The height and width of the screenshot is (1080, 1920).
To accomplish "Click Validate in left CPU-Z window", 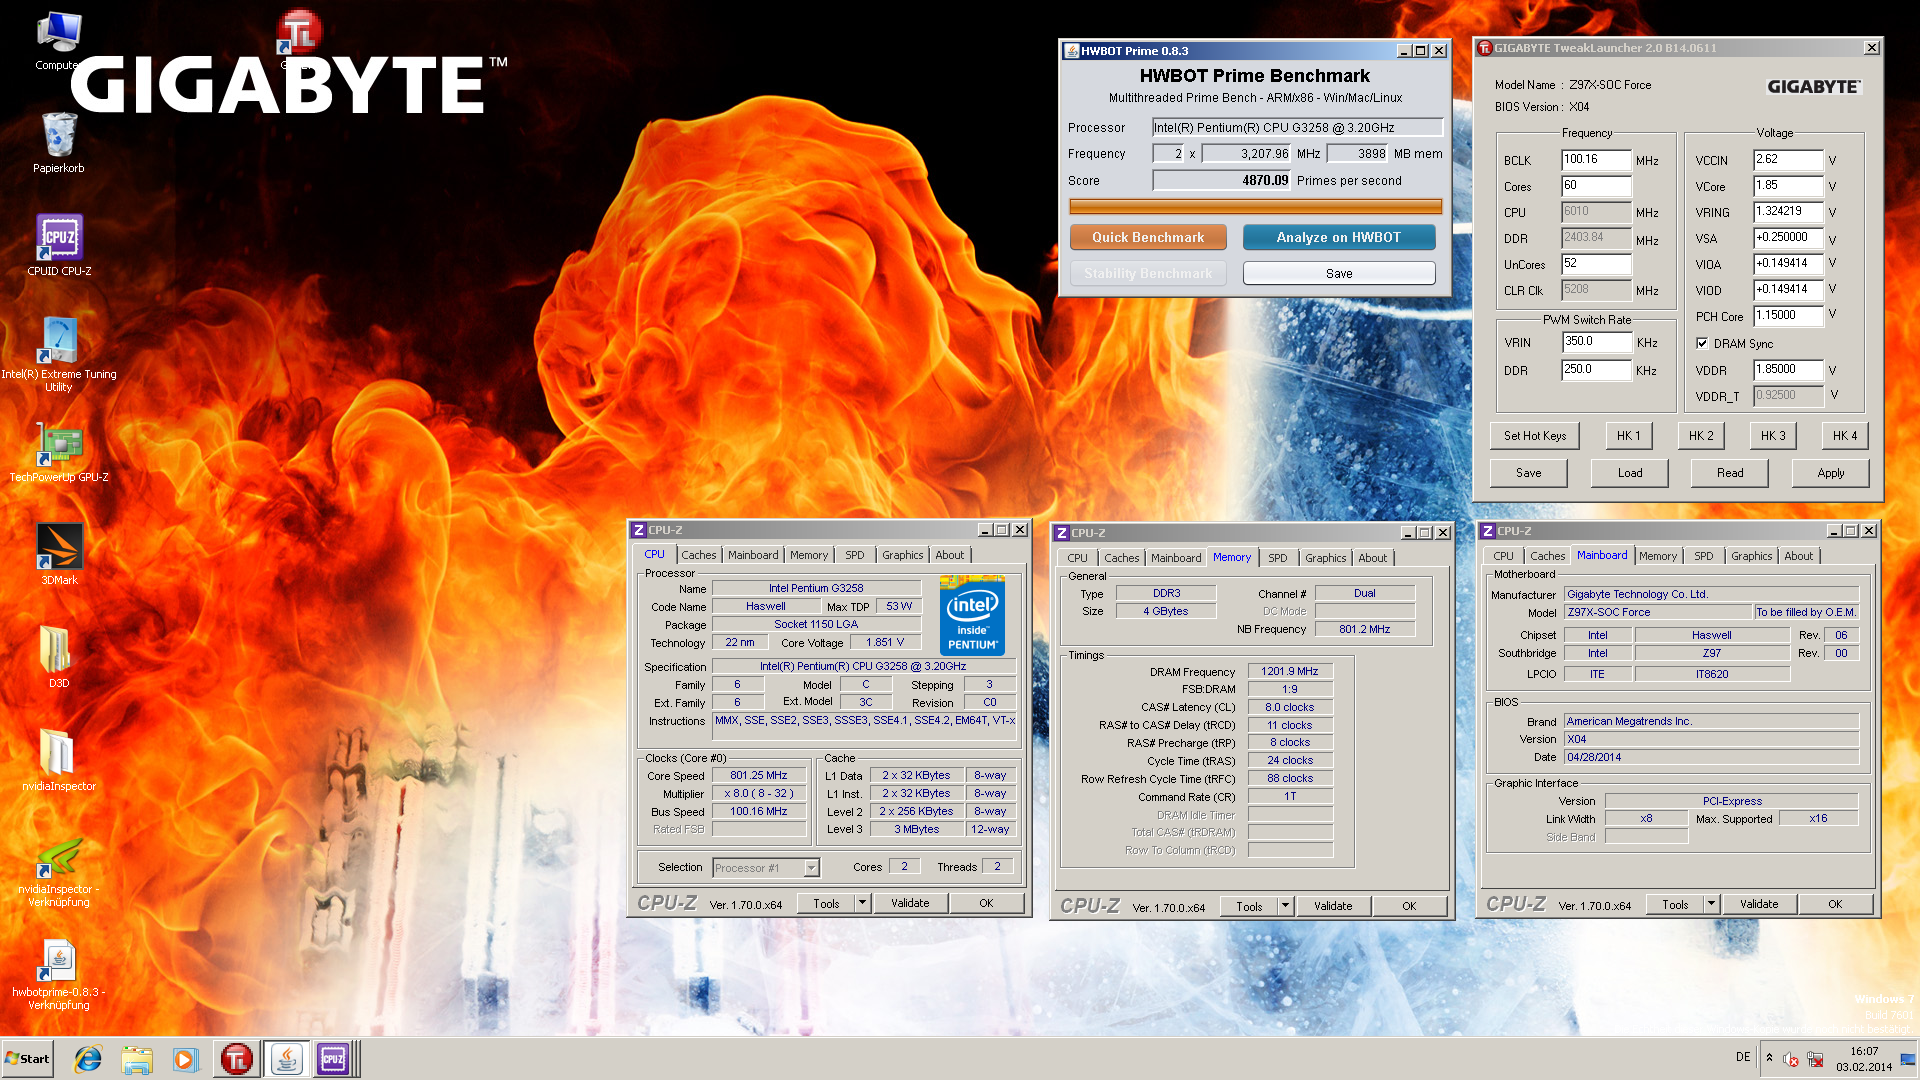I will (909, 903).
